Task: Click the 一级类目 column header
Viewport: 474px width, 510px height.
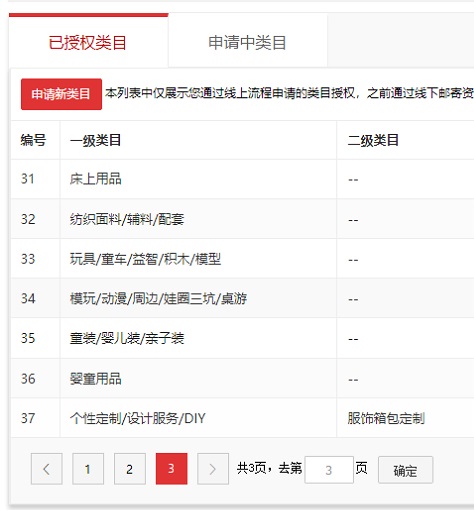Action: (x=95, y=140)
